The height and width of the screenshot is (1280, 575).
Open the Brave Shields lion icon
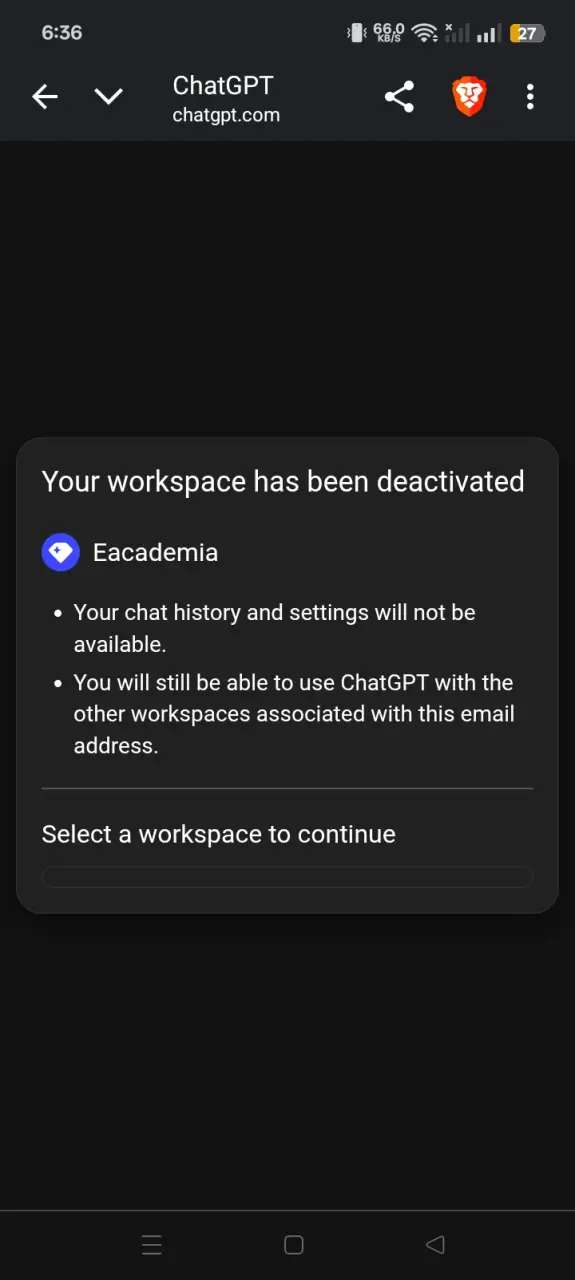pyautogui.click(x=469, y=97)
